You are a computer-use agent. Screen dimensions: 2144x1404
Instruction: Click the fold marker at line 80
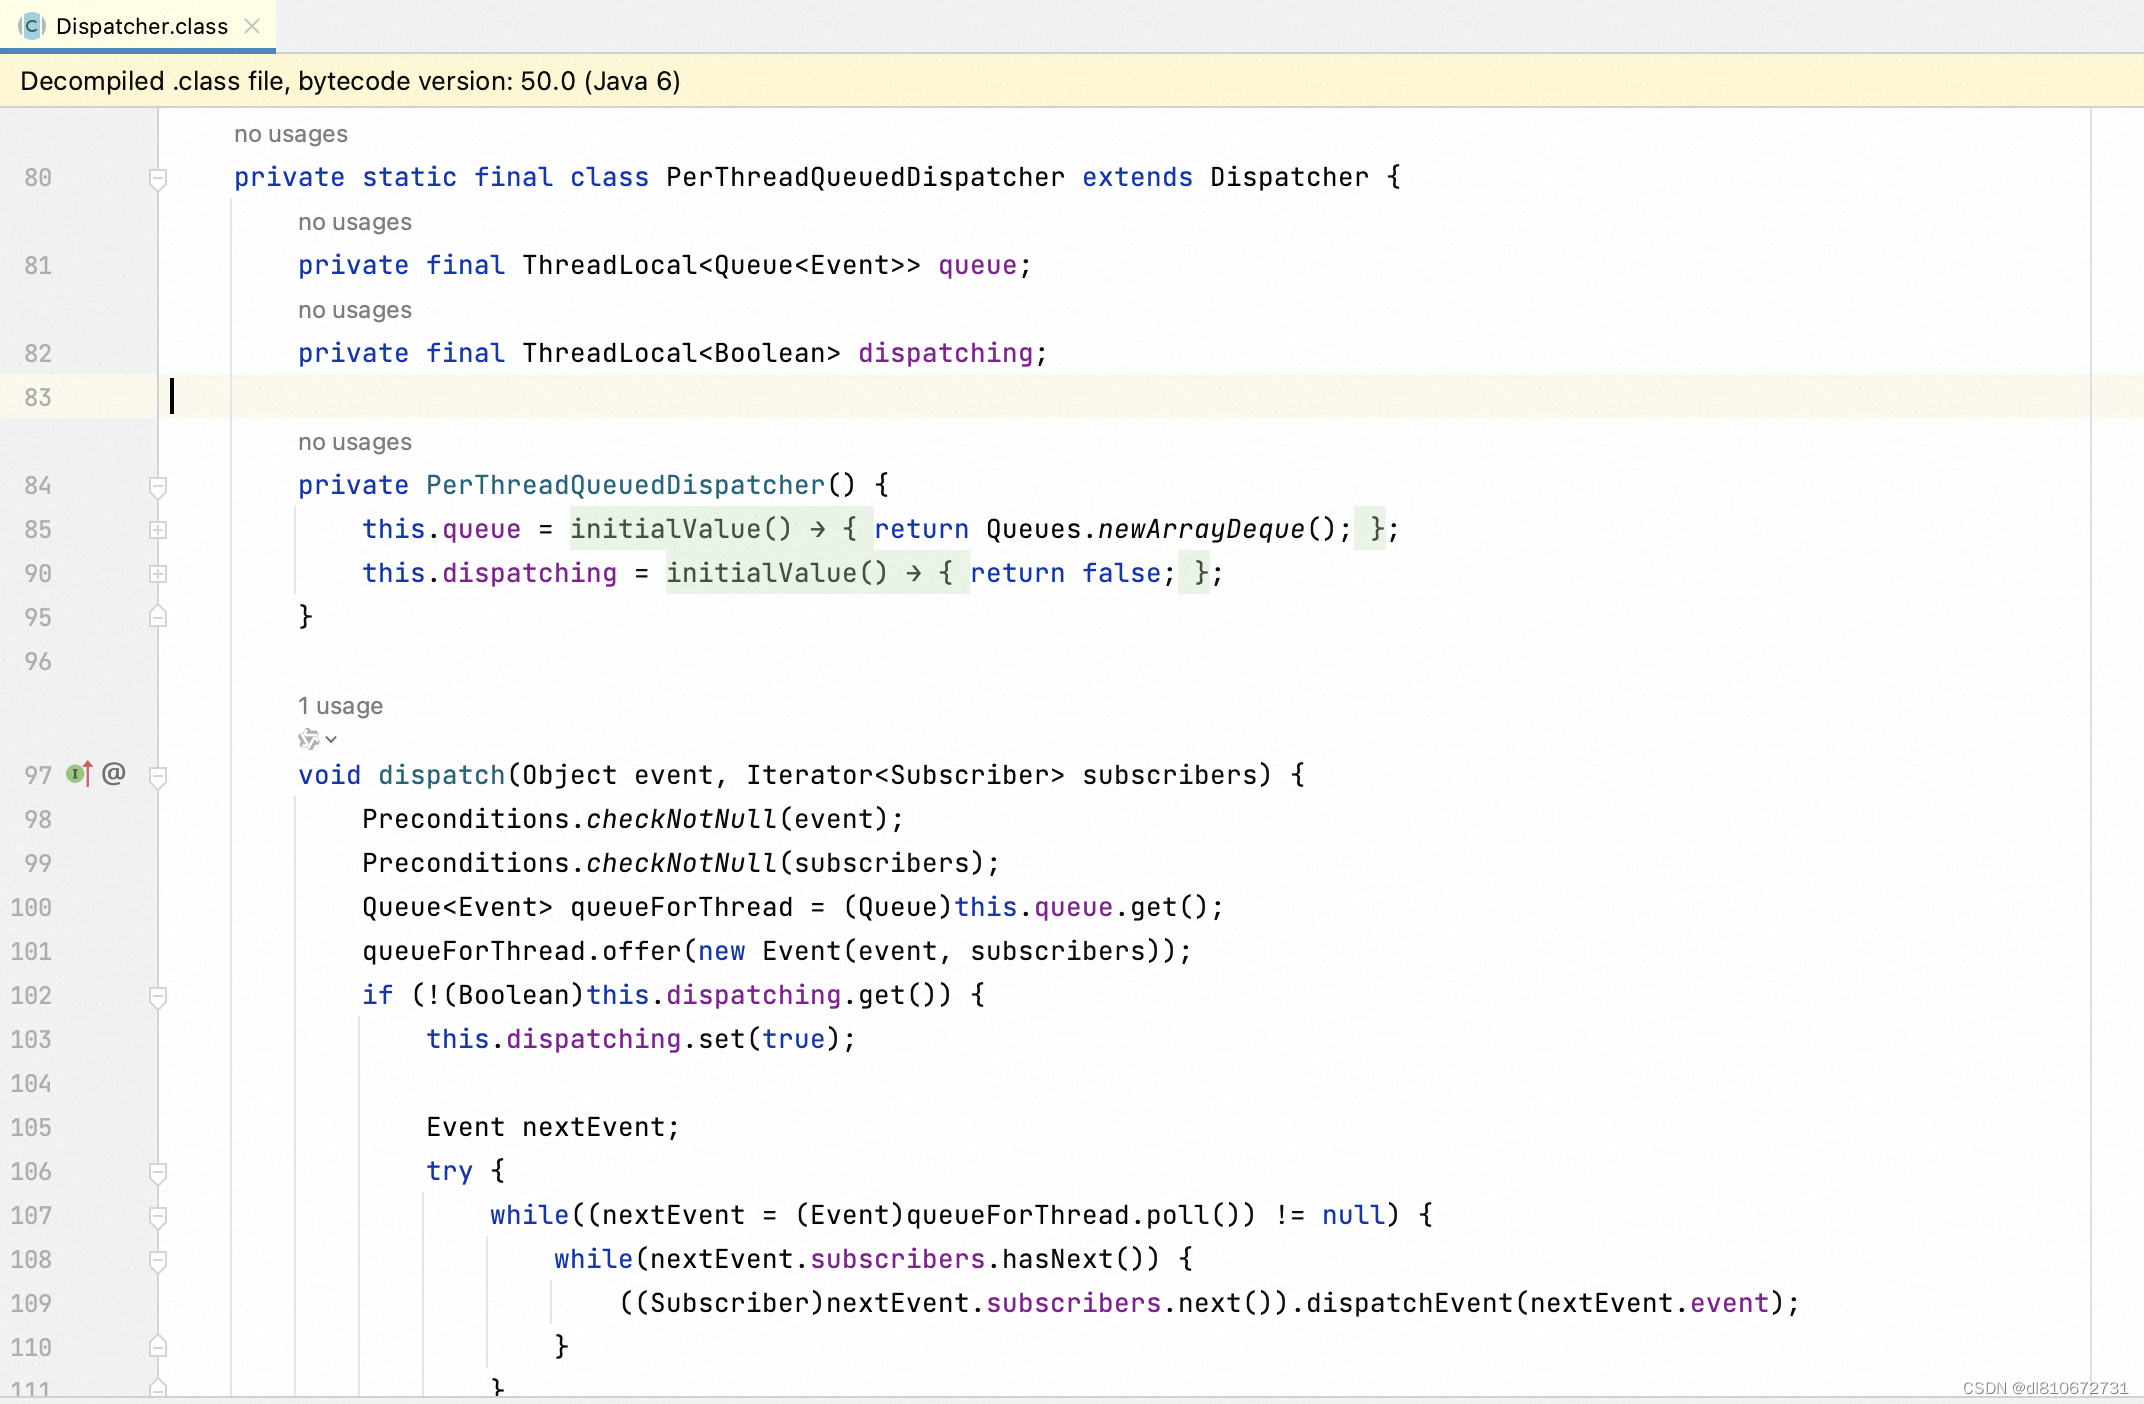pyautogui.click(x=157, y=178)
